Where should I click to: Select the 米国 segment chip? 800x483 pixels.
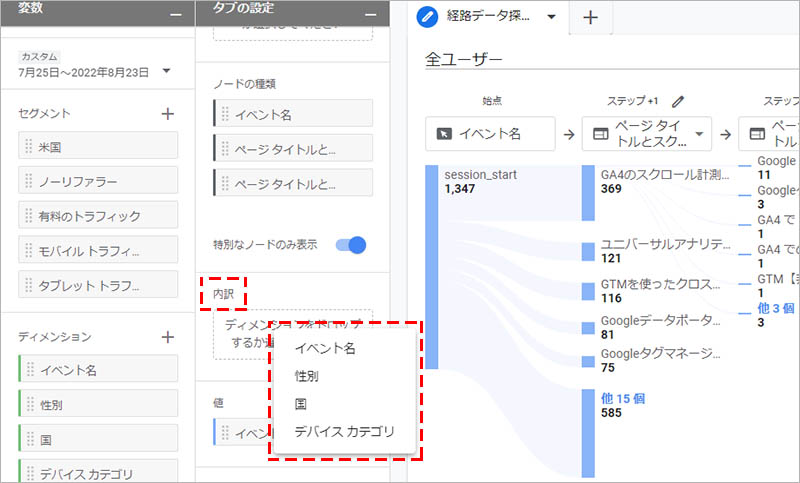pos(98,146)
